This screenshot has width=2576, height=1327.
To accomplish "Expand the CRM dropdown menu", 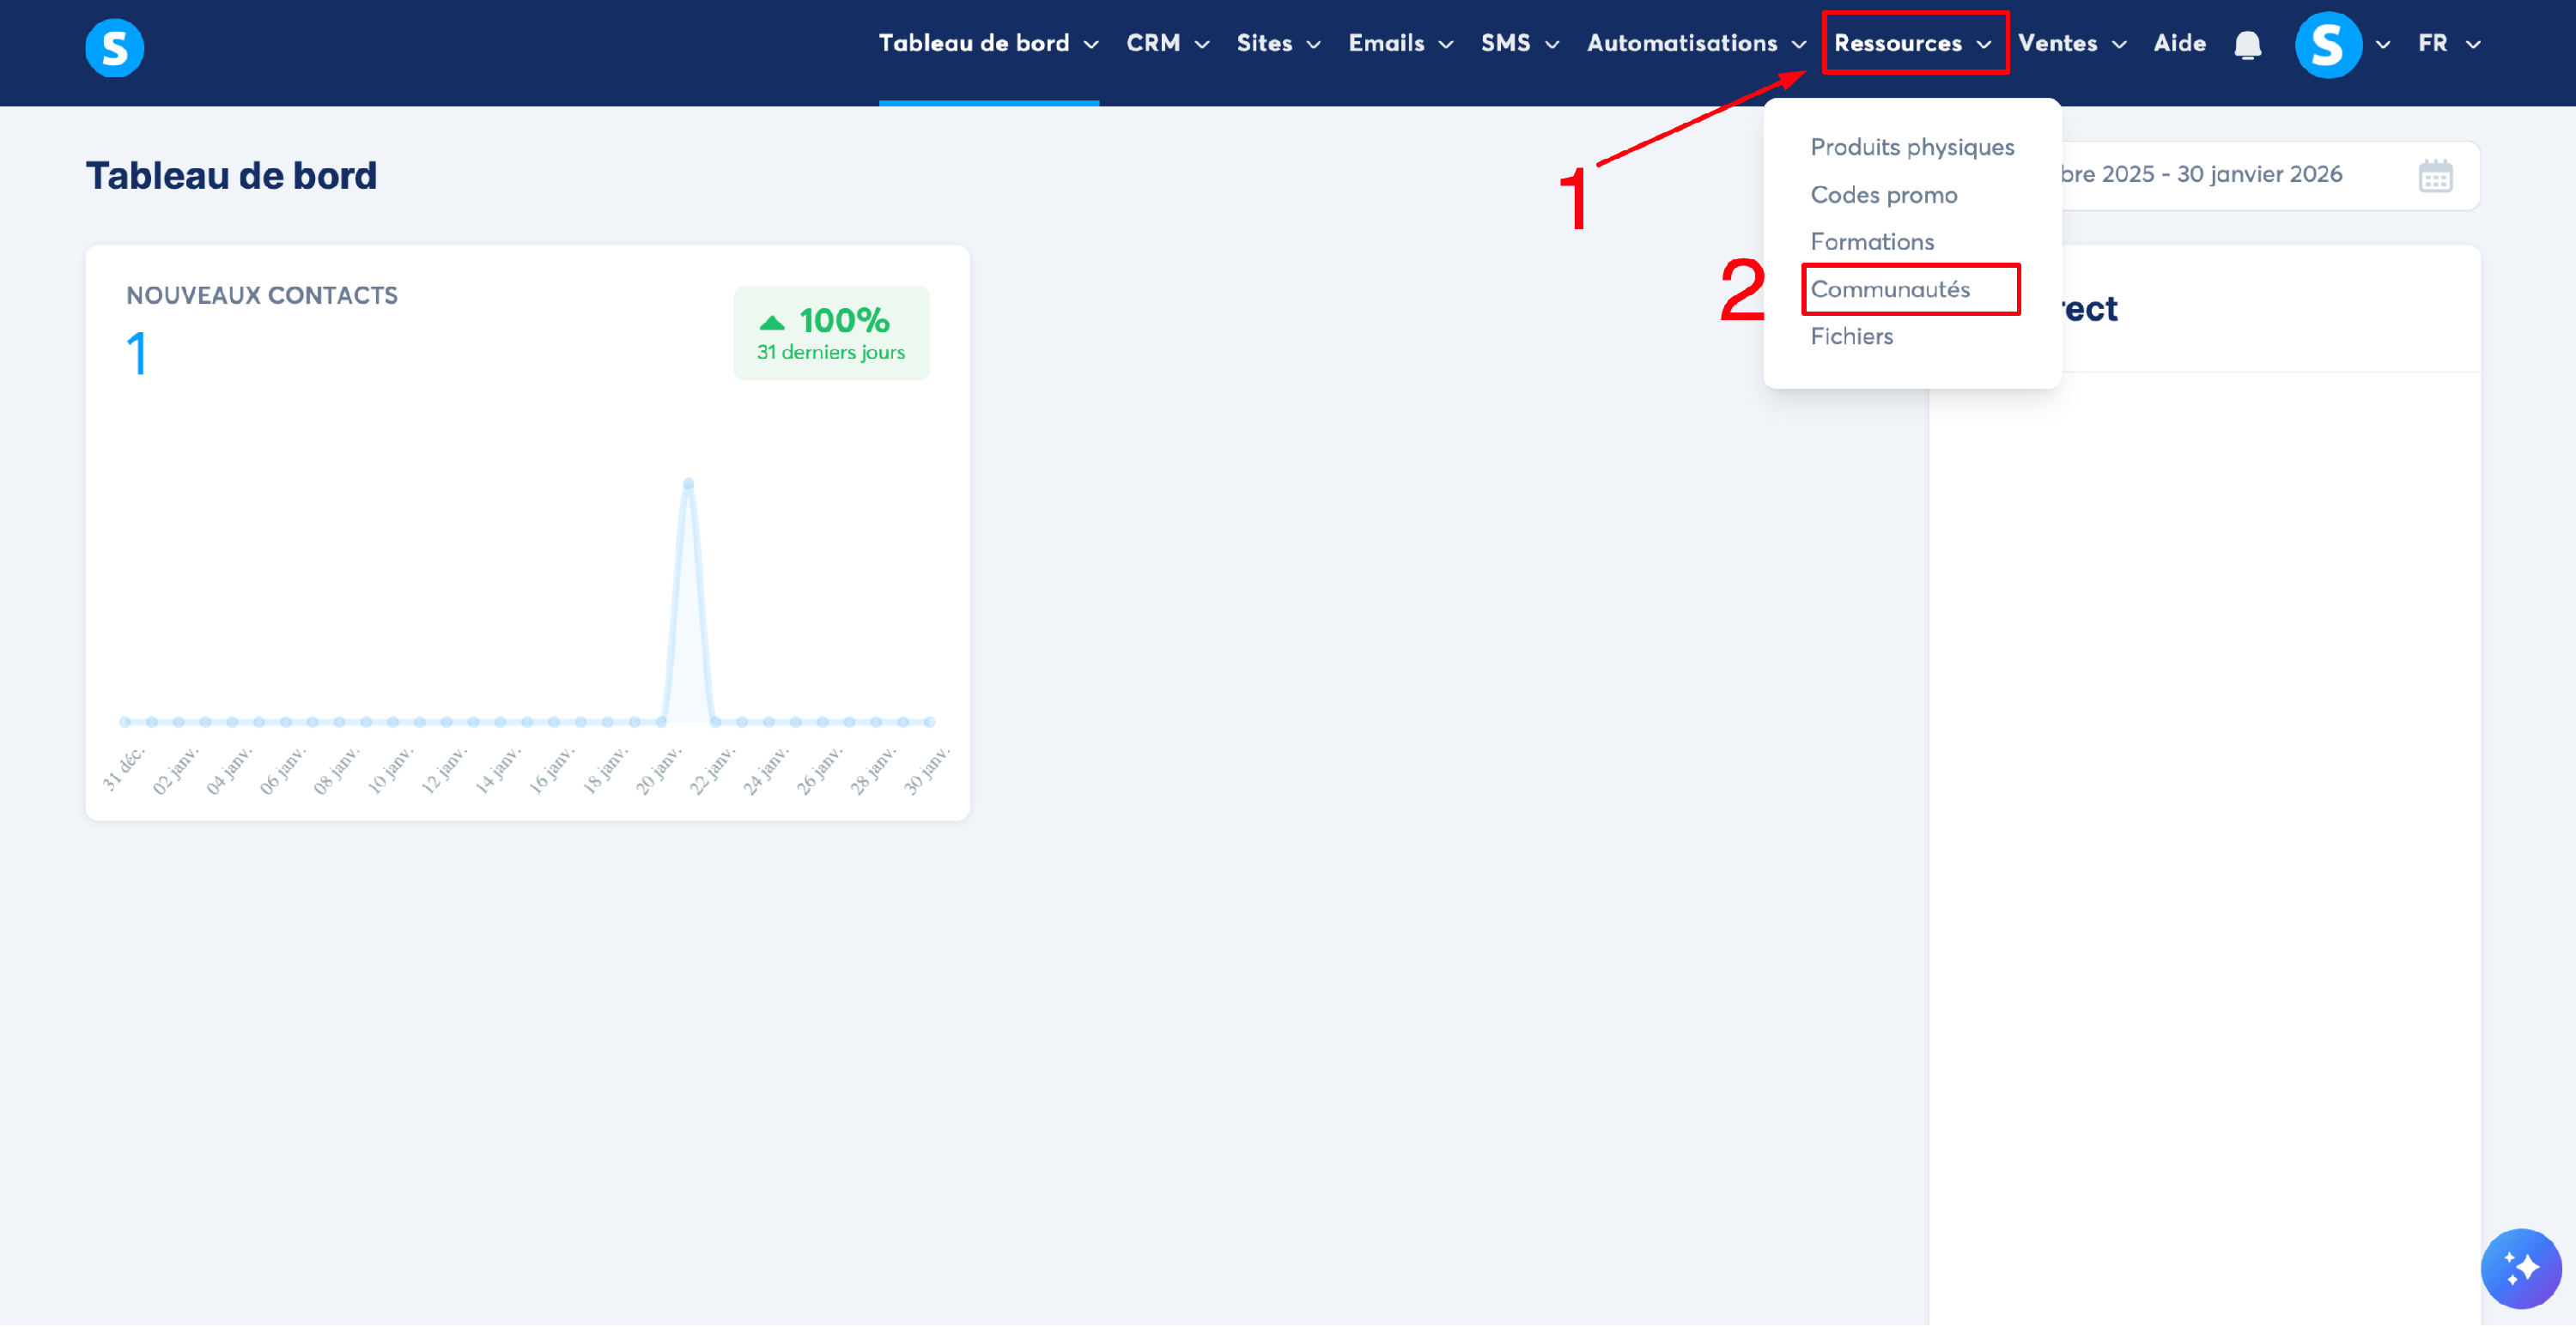I will pos(1167,44).
